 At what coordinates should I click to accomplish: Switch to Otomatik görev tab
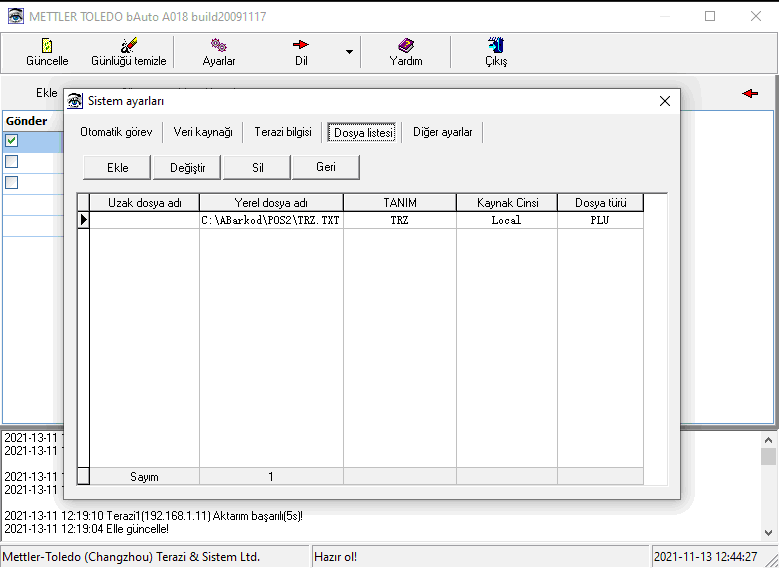[116, 132]
